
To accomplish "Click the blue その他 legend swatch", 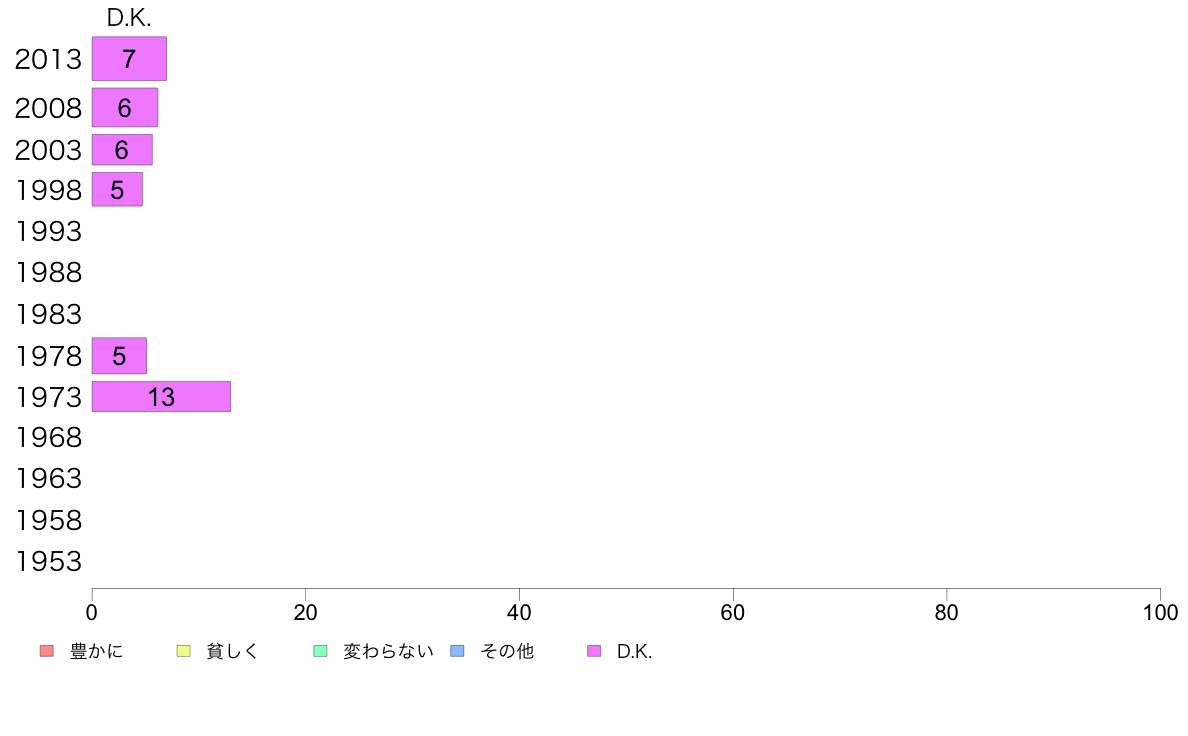I will (x=458, y=651).
